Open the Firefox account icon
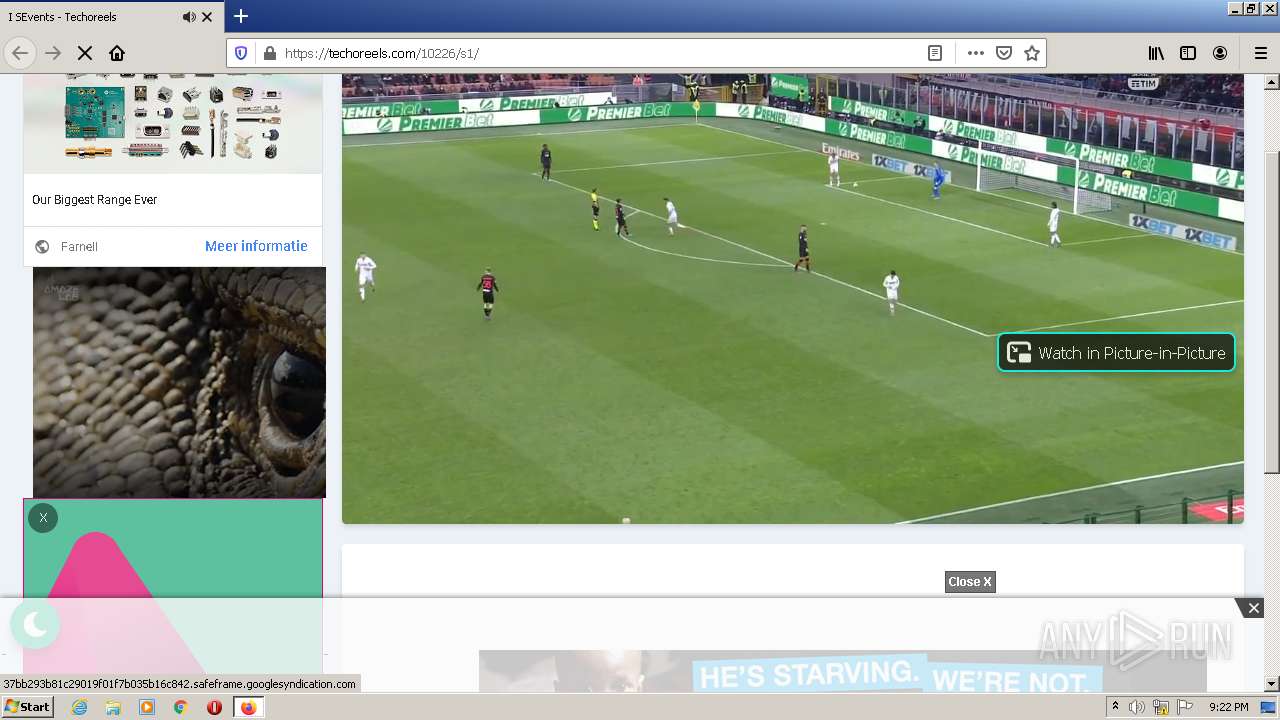1280x720 pixels. coord(1220,53)
